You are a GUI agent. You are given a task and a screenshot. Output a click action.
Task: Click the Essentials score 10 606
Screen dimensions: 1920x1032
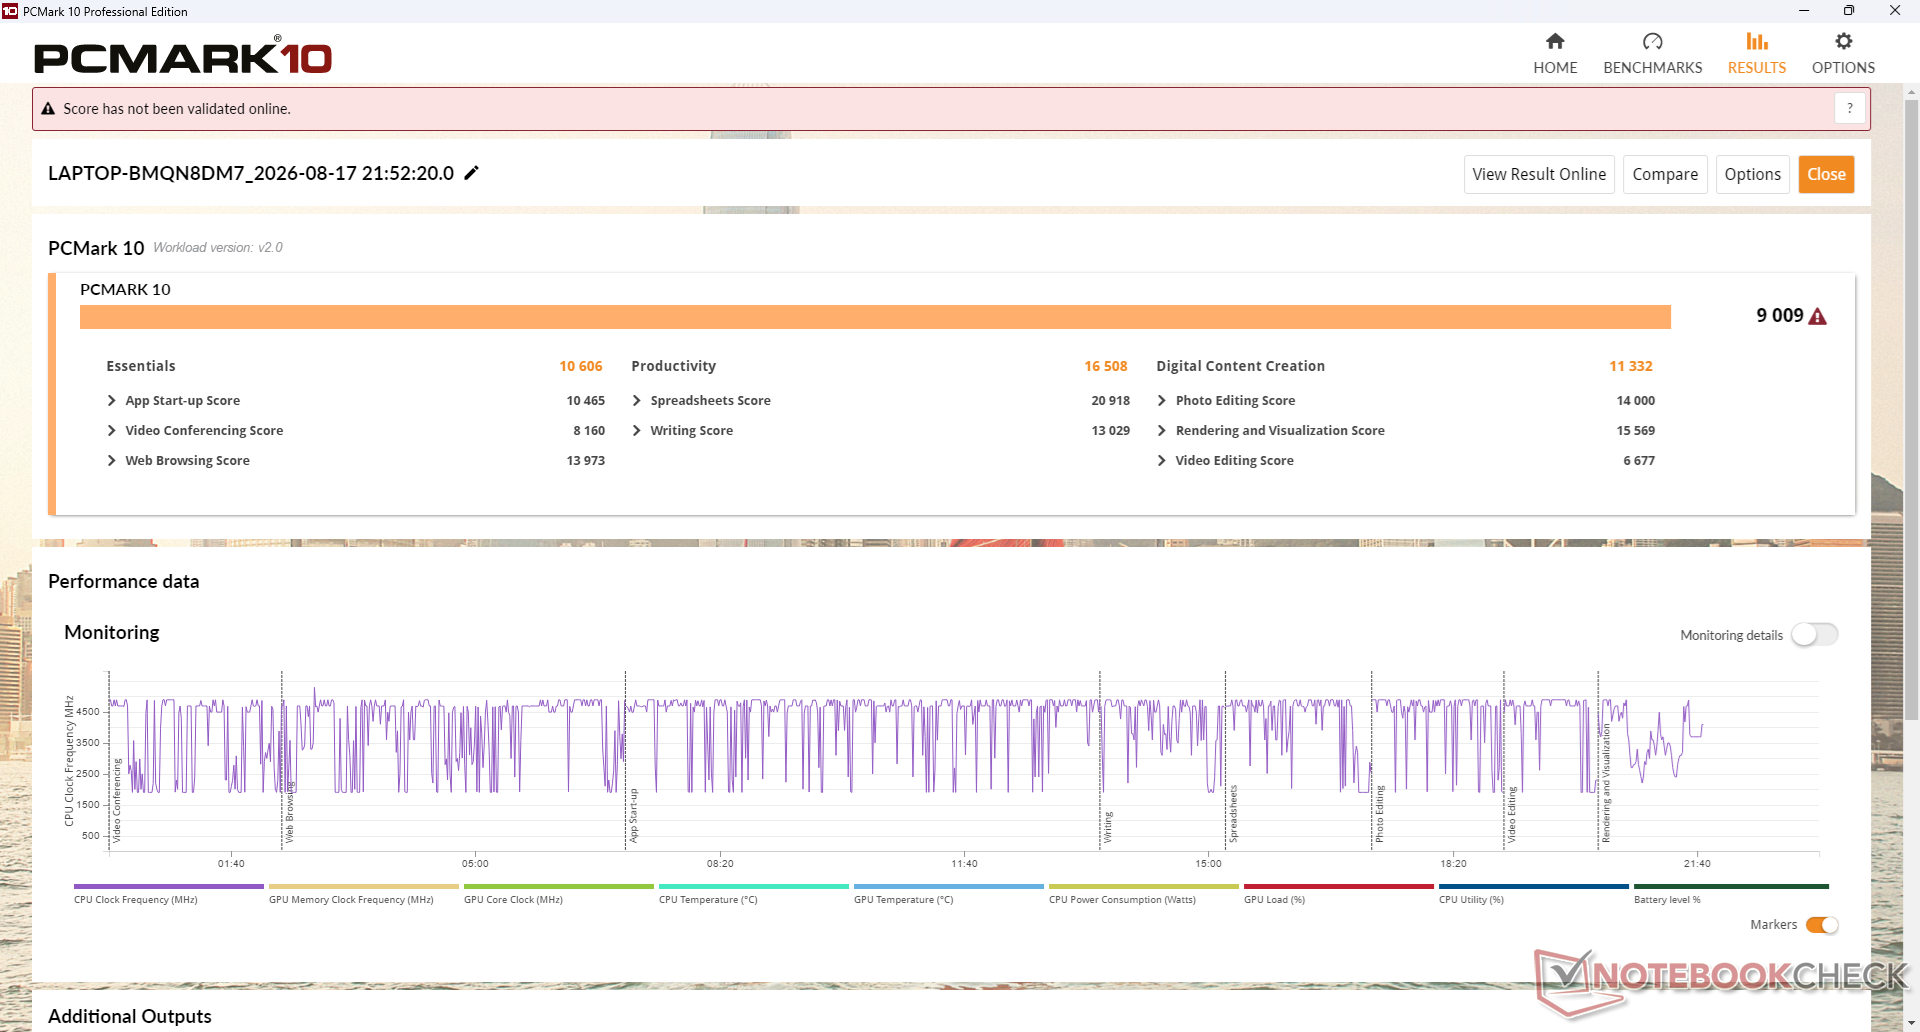581,366
